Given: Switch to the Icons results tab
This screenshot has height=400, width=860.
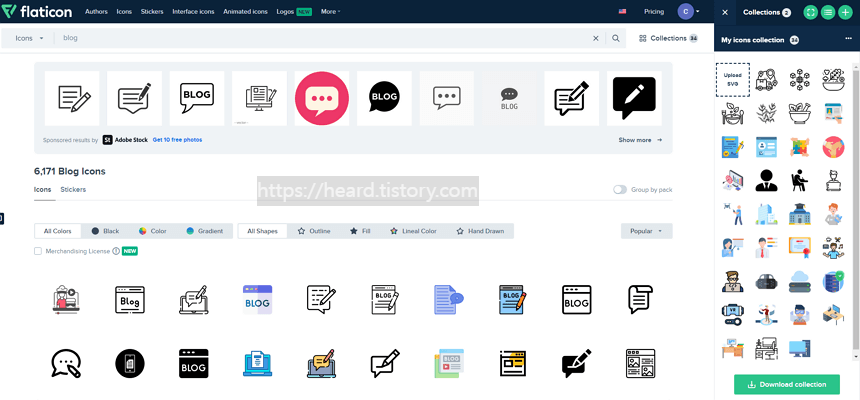Looking at the screenshot, I should pos(43,189).
